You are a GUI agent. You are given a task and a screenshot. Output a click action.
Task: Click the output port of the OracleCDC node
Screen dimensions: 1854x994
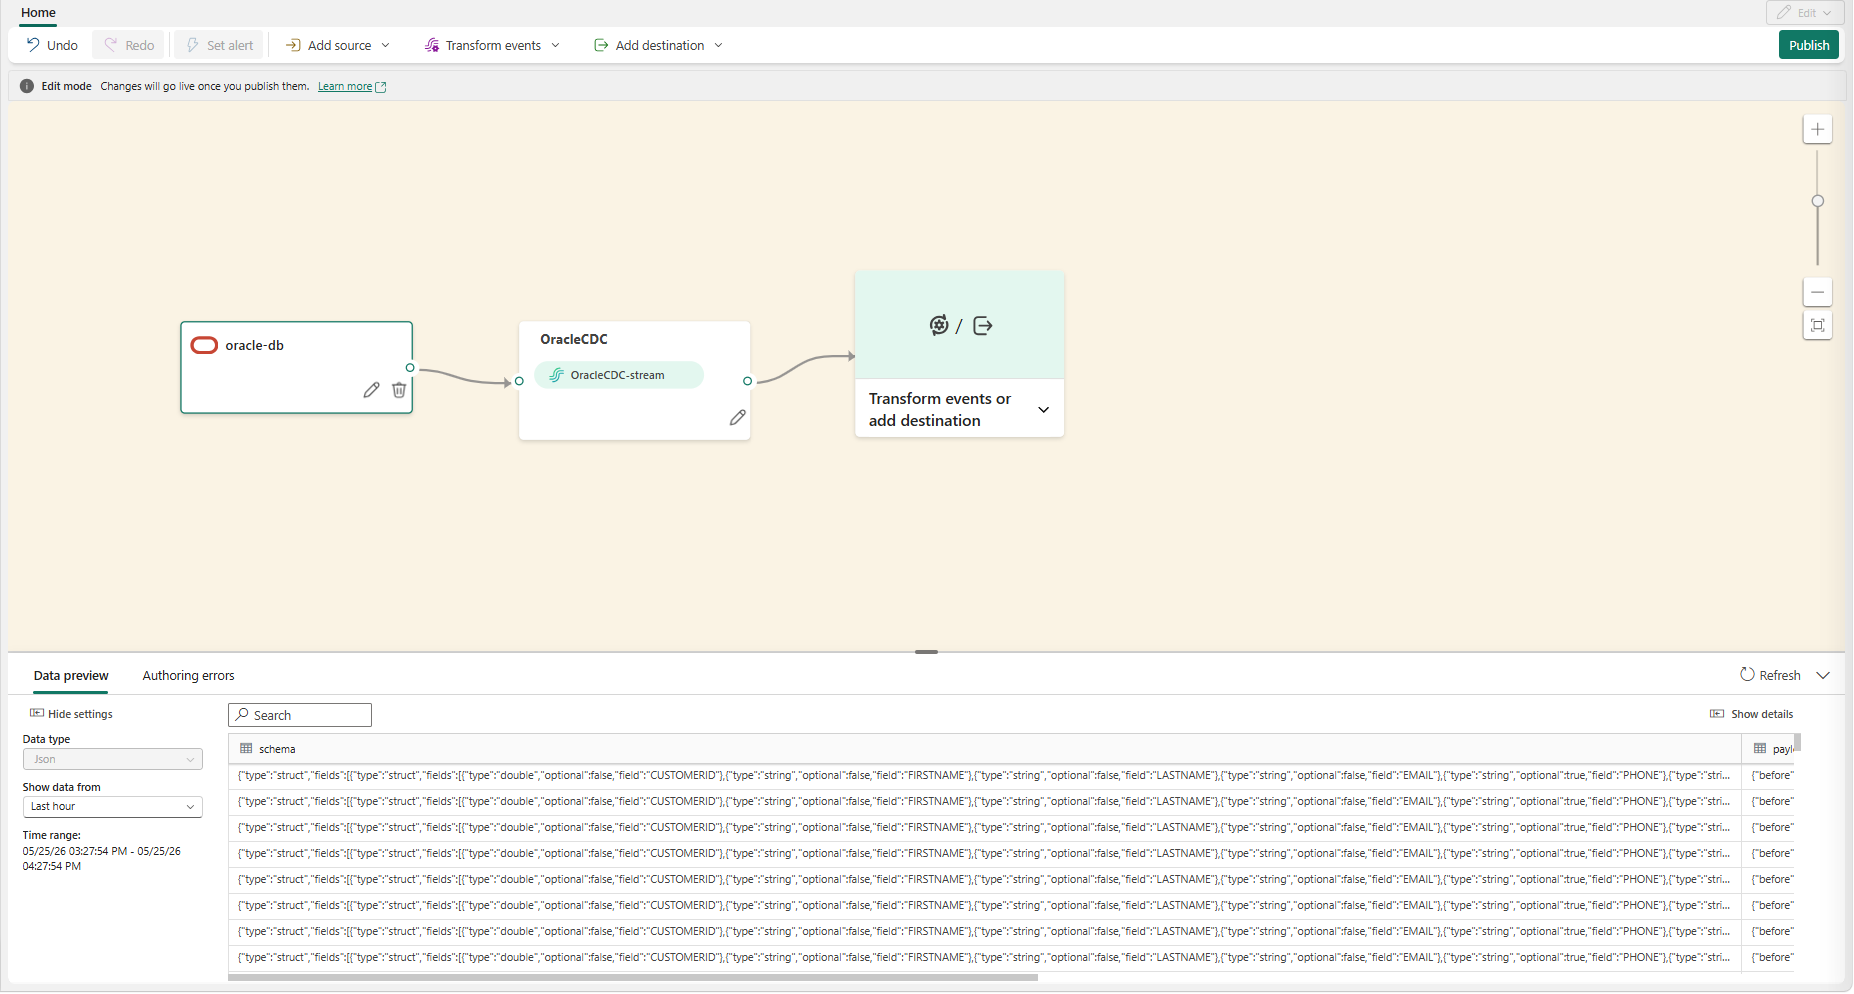coord(747,381)
